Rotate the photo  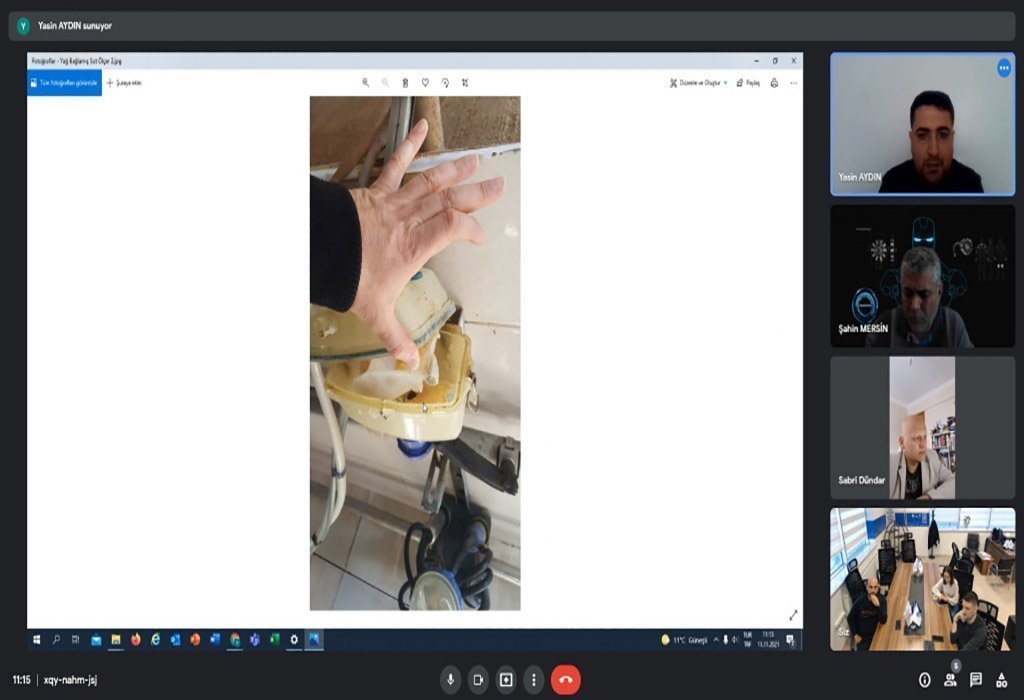[x=445, y=83]
